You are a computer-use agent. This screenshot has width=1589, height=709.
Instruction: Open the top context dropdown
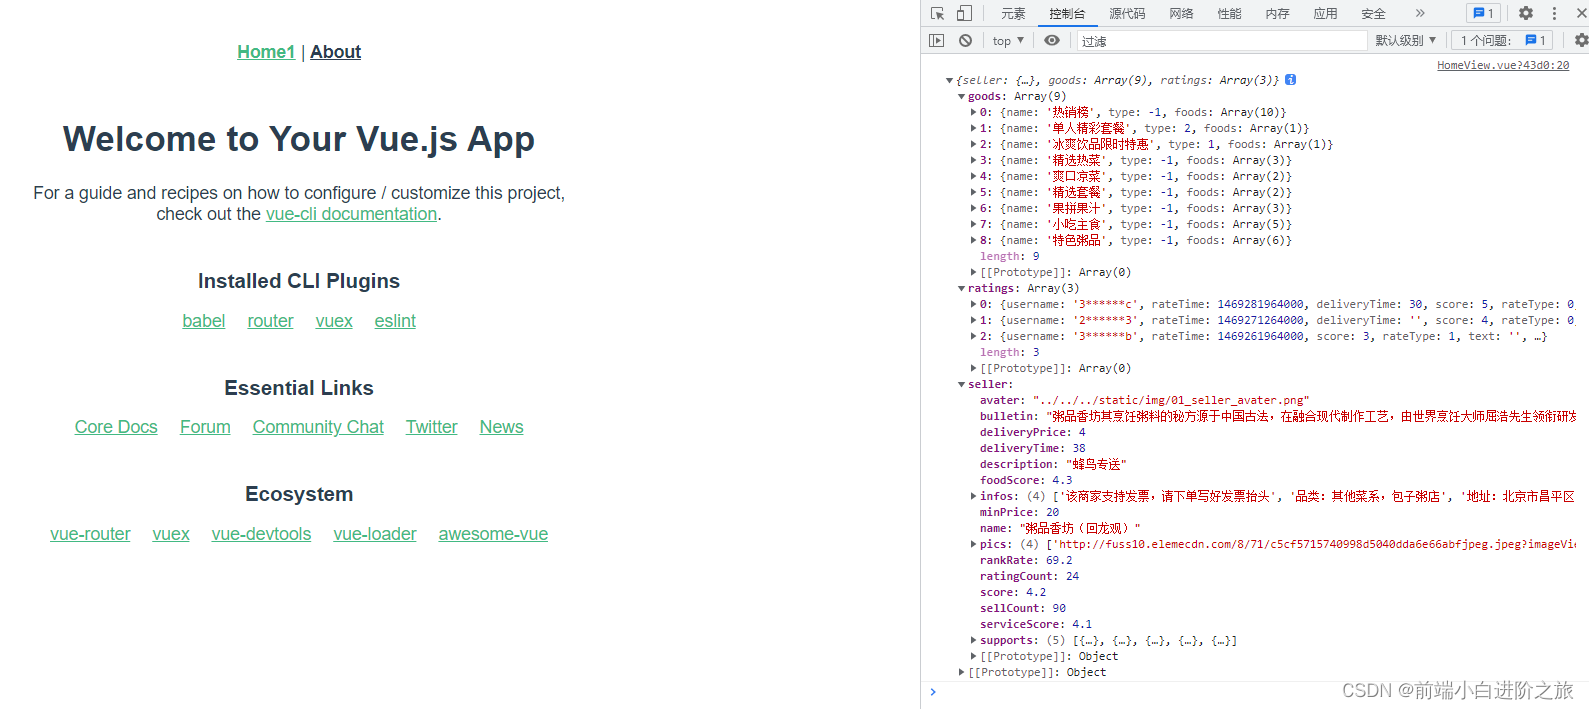point(1008,40)
